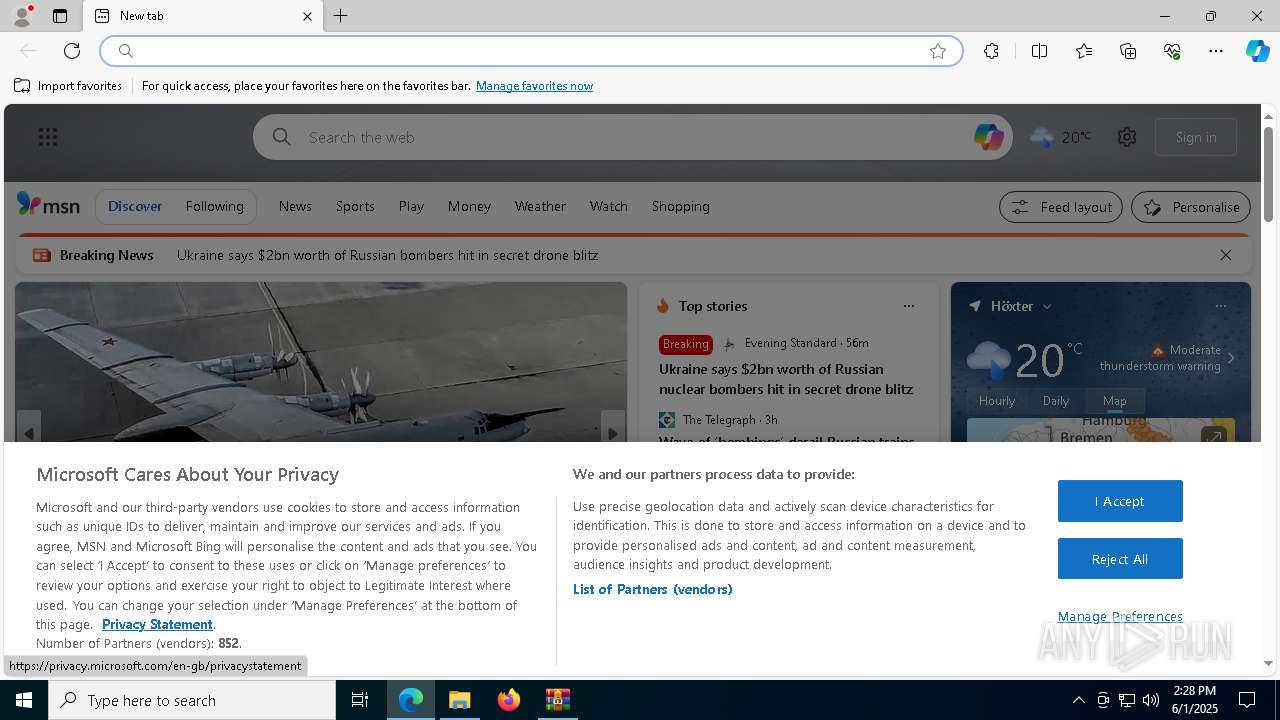
Task: Refresh the current page
Action: (x=72, y=51)
